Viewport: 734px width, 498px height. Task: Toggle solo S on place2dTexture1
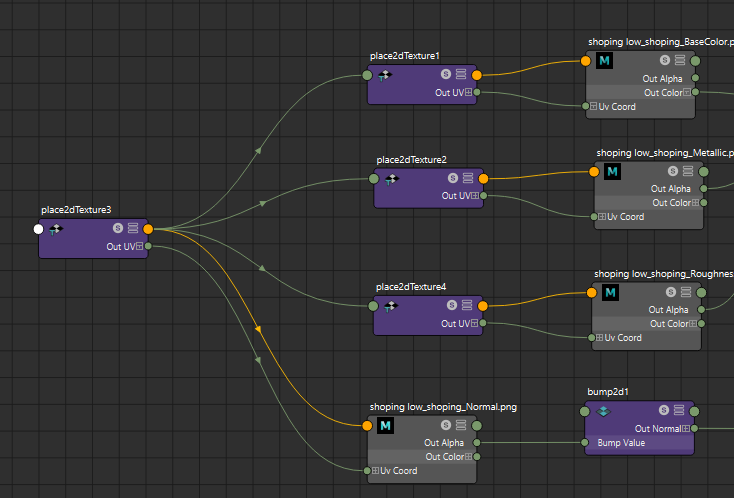tap(446, 74)
